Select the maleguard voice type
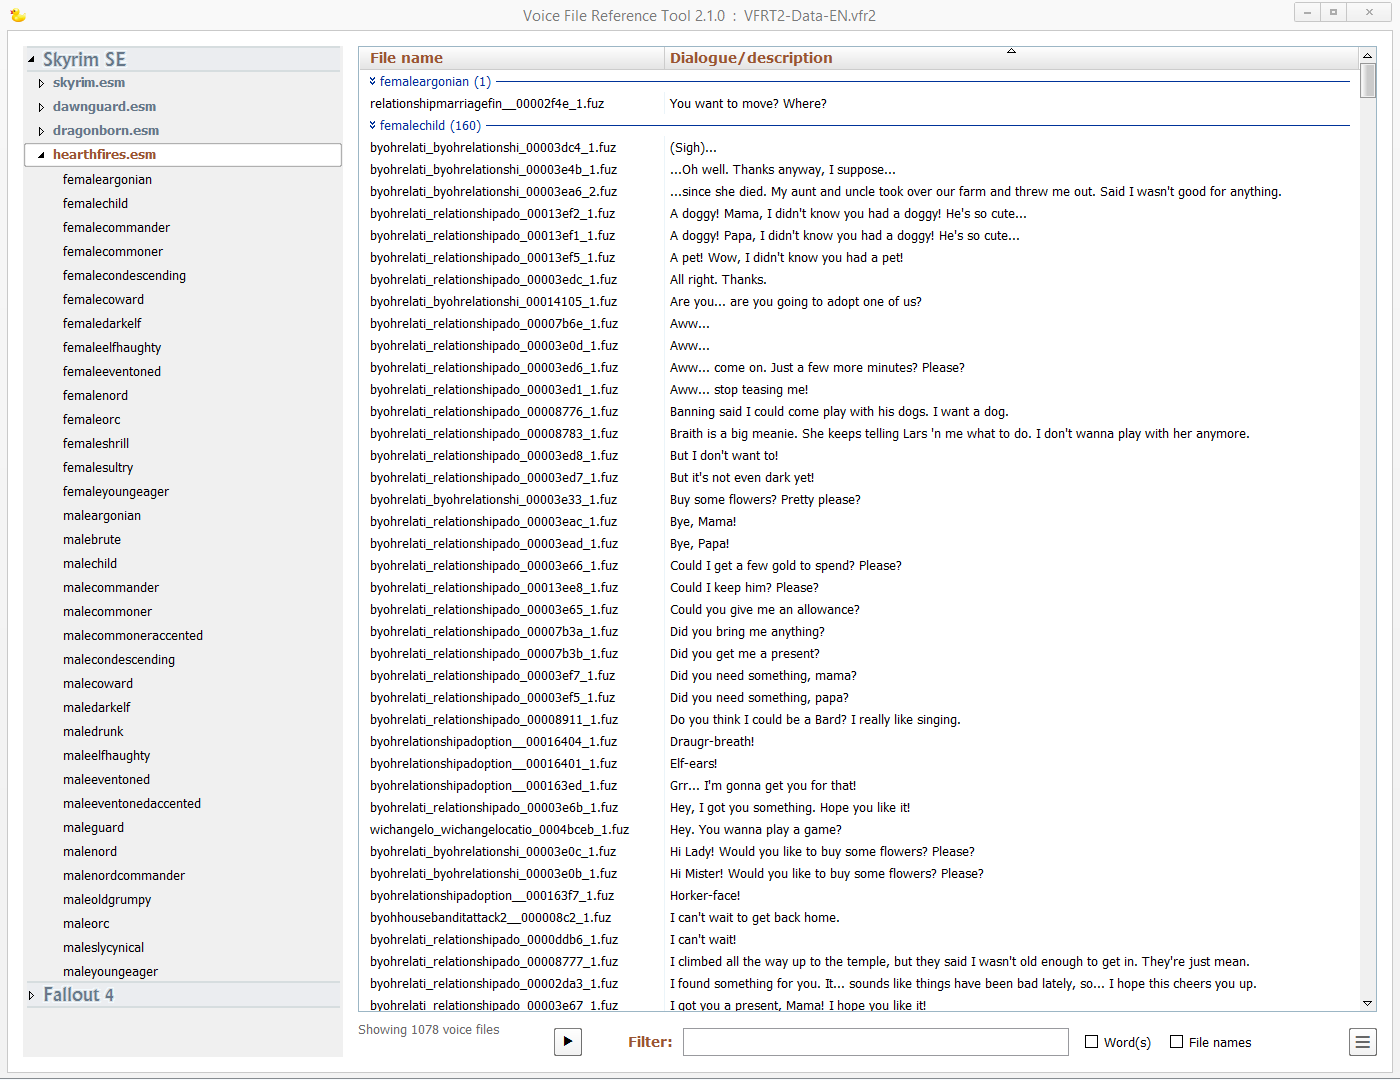 [x=93, y=828]
